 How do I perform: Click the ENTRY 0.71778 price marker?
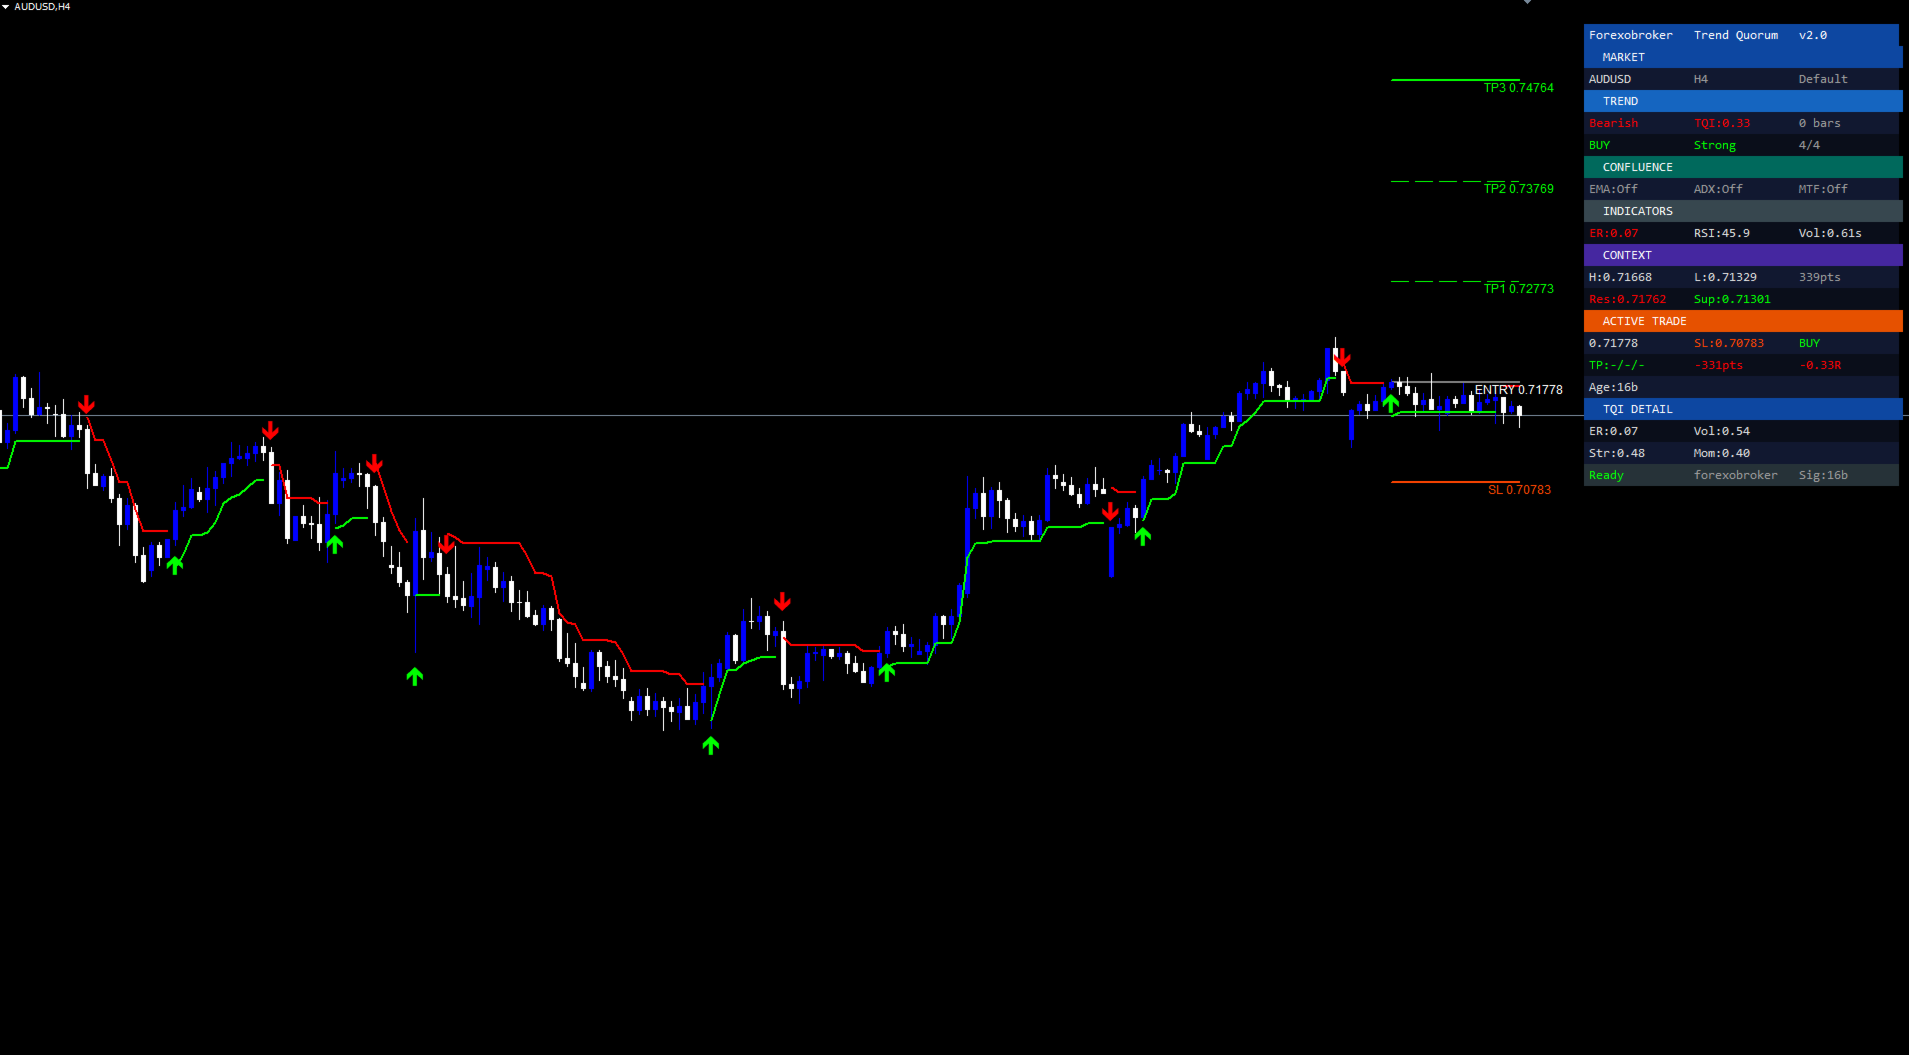pyautogui.click(x=1518, y=390)
